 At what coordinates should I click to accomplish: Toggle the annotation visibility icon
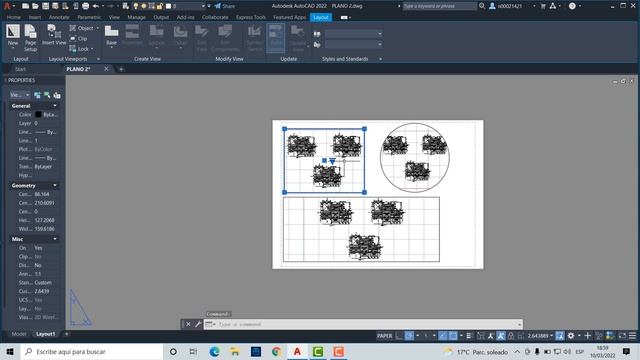point(491,336)
